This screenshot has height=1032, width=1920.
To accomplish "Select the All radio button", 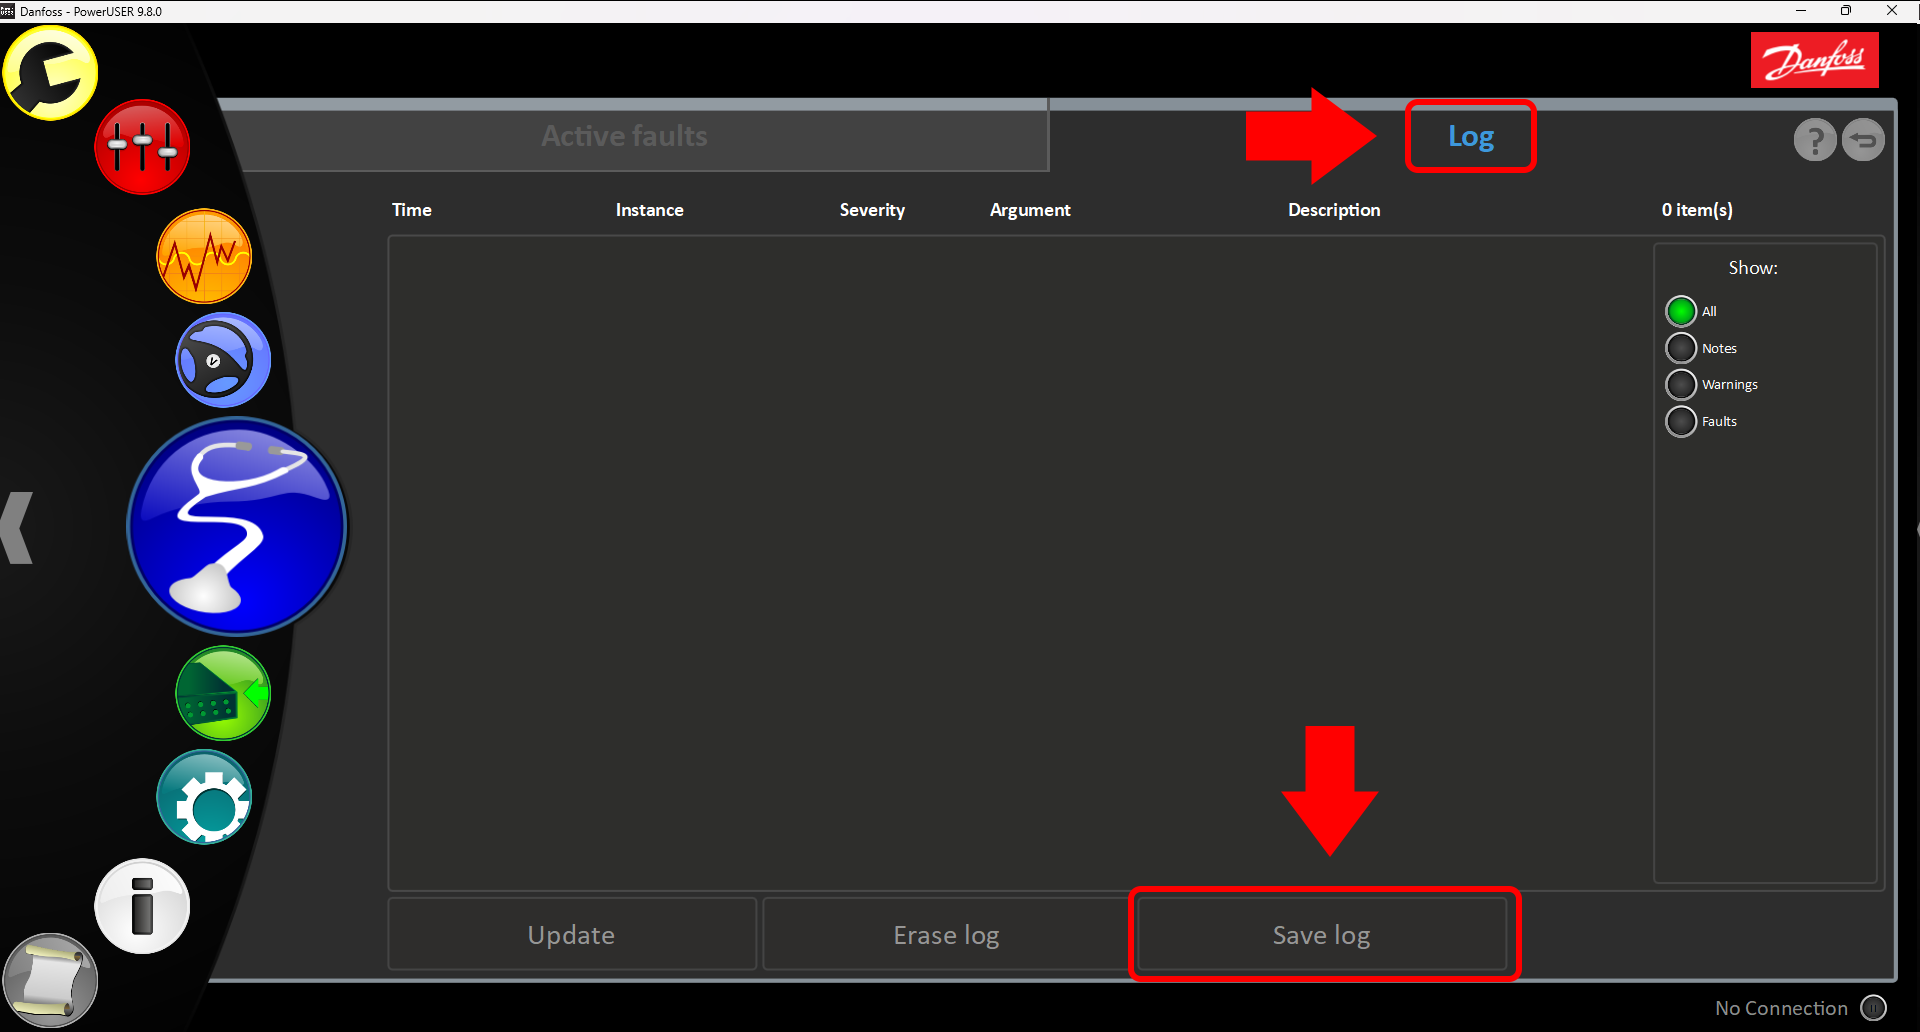I will click(x=1681, y=311).
